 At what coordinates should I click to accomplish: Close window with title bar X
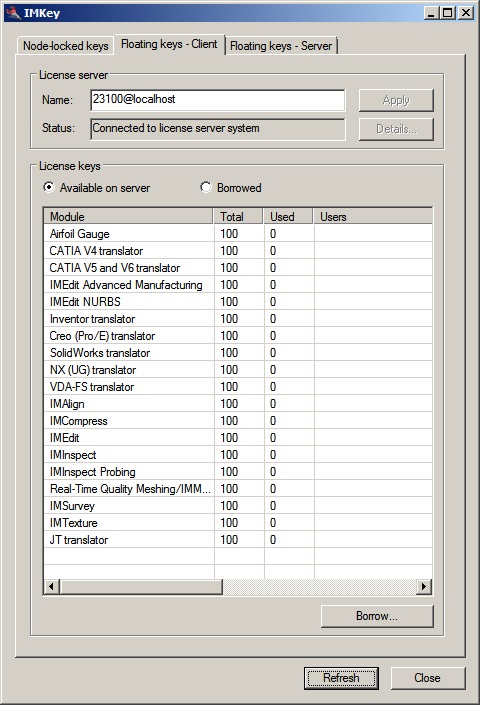tap(466, 13)
